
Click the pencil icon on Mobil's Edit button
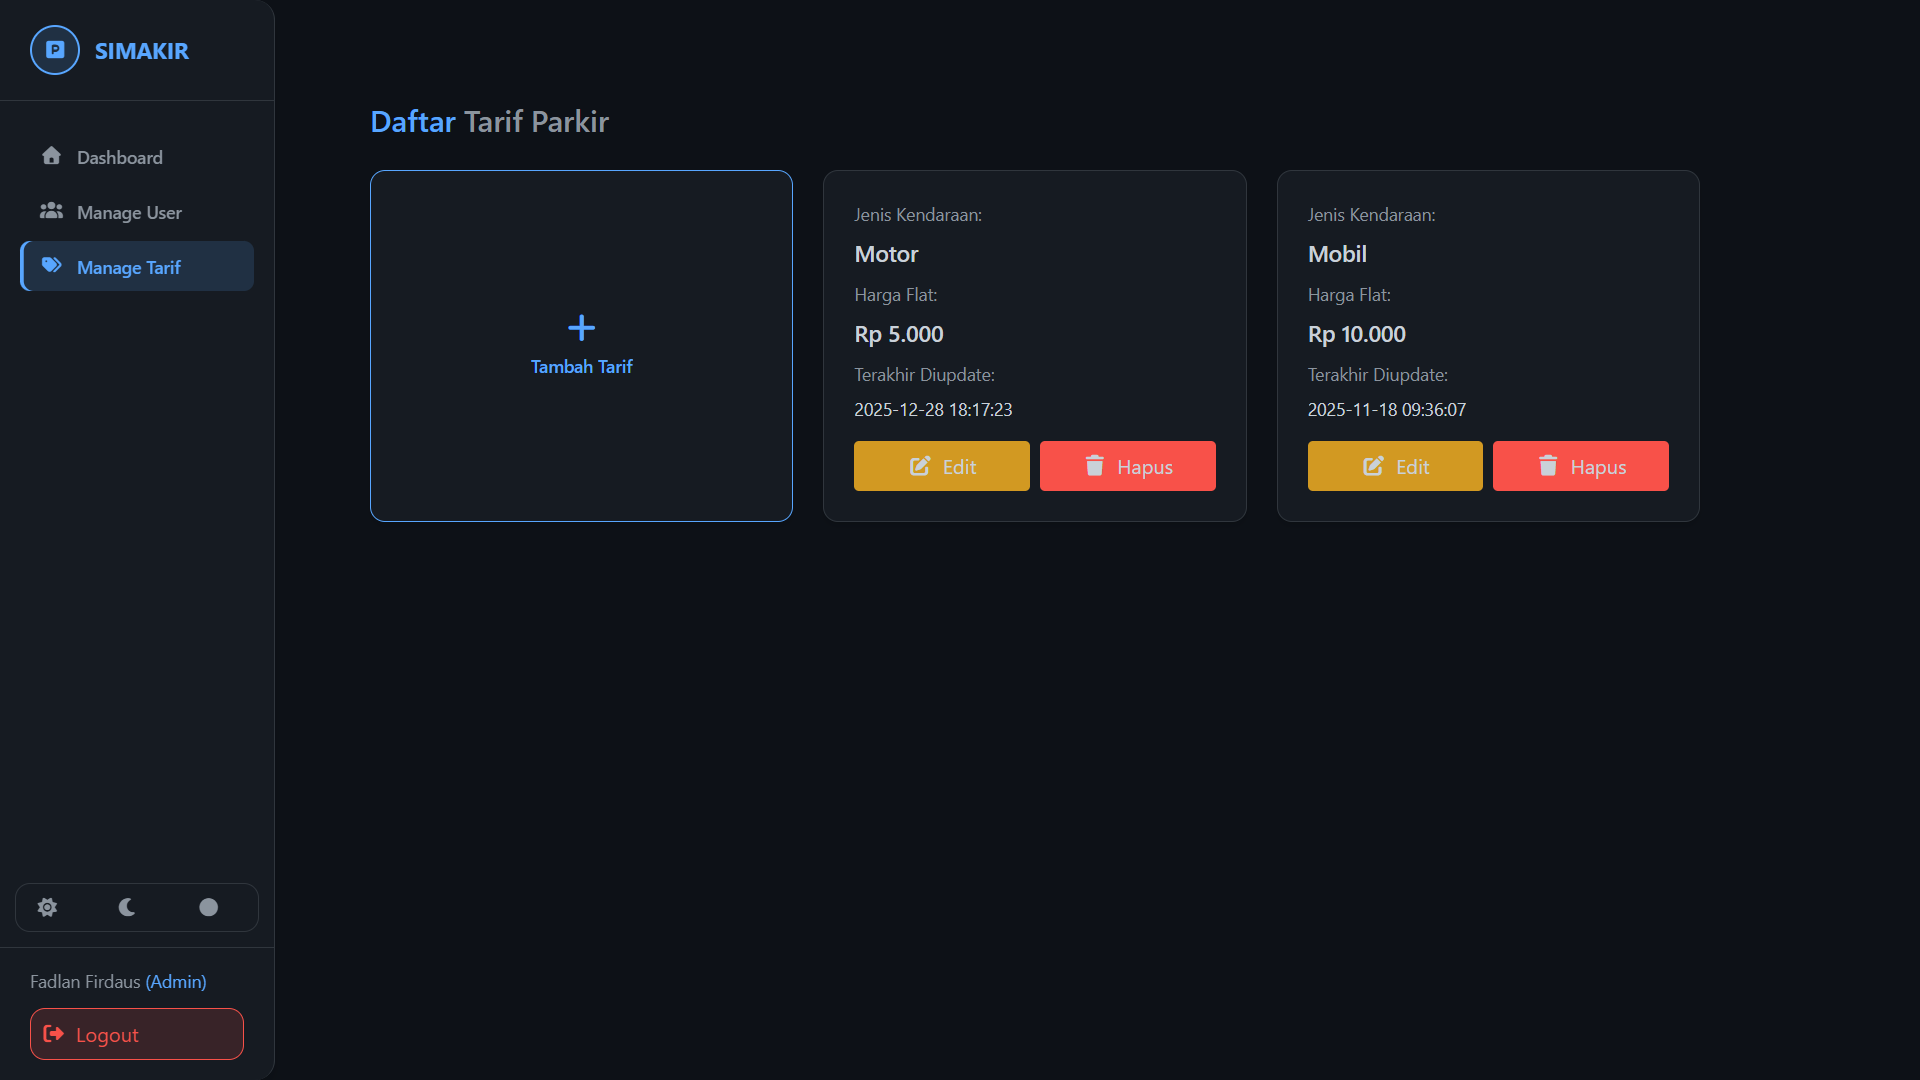tap(1373, 465)
